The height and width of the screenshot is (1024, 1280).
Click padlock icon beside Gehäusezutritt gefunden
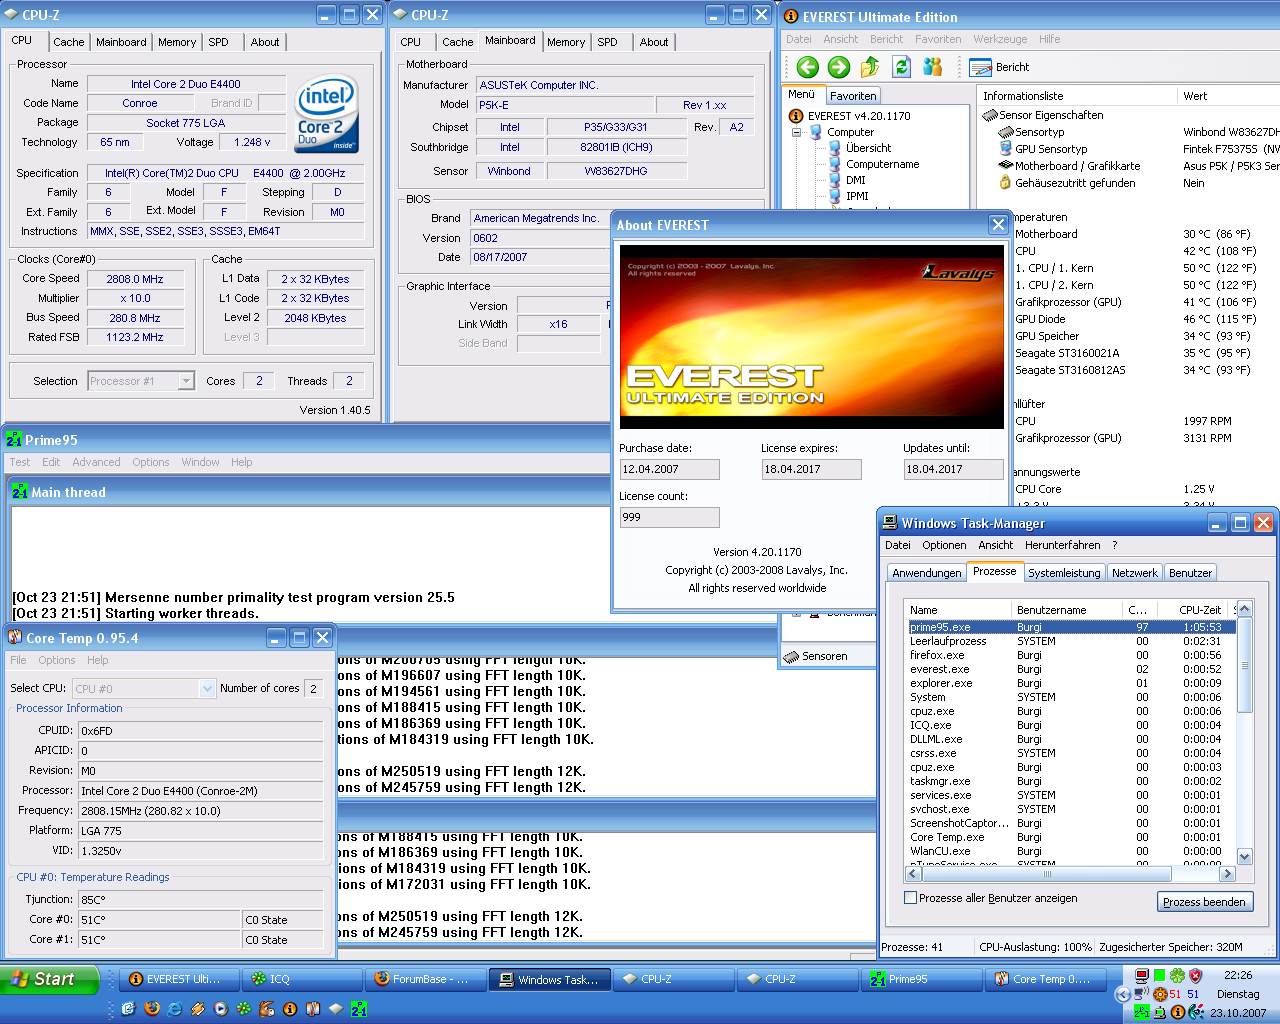pos(1005,183)
